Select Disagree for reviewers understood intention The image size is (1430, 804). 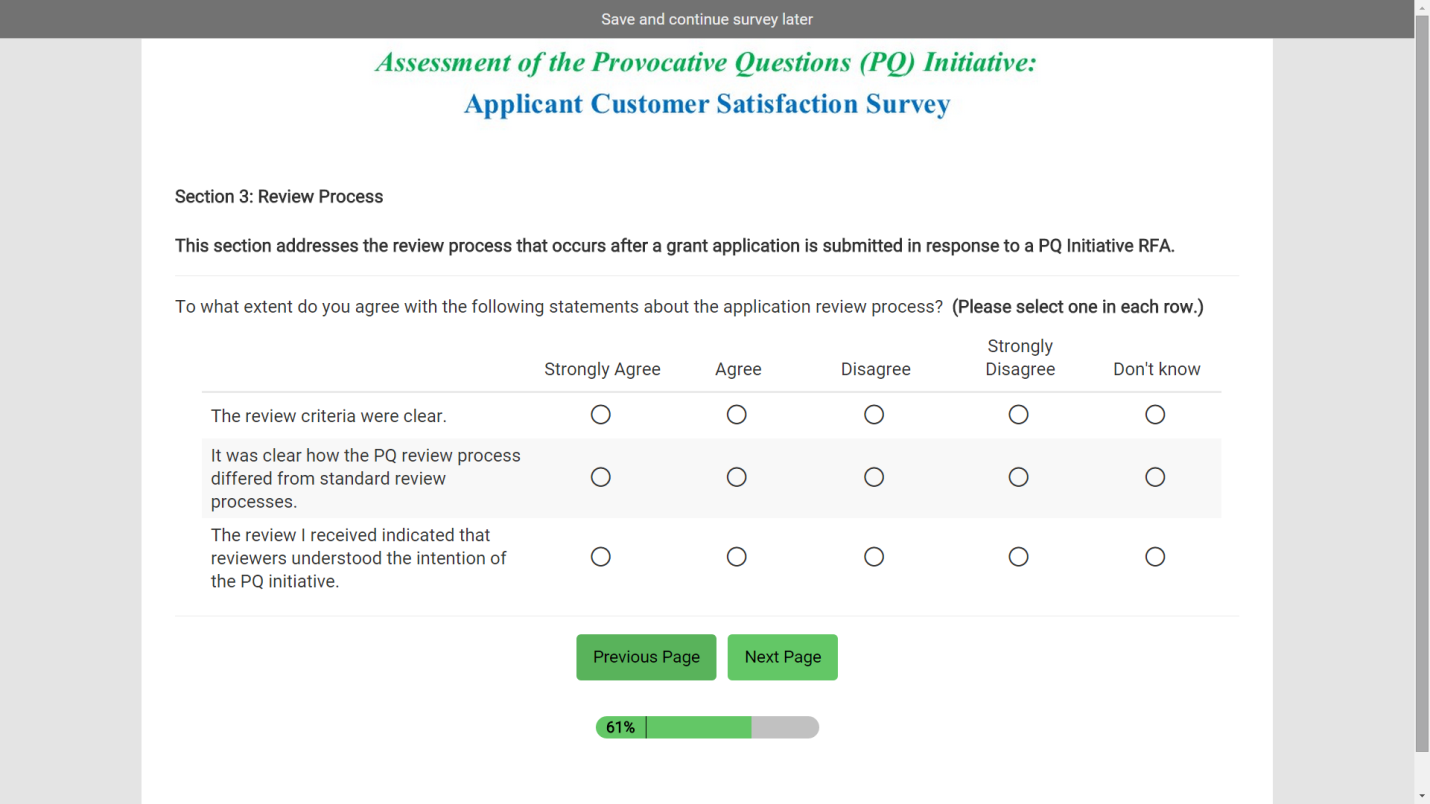[874, 557]
